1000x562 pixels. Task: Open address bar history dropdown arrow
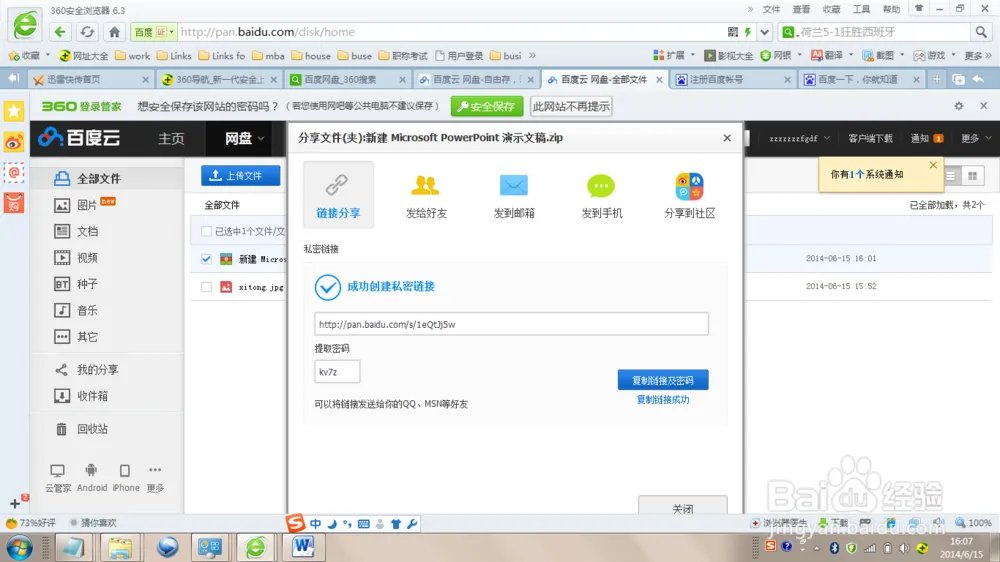(765, 32)
